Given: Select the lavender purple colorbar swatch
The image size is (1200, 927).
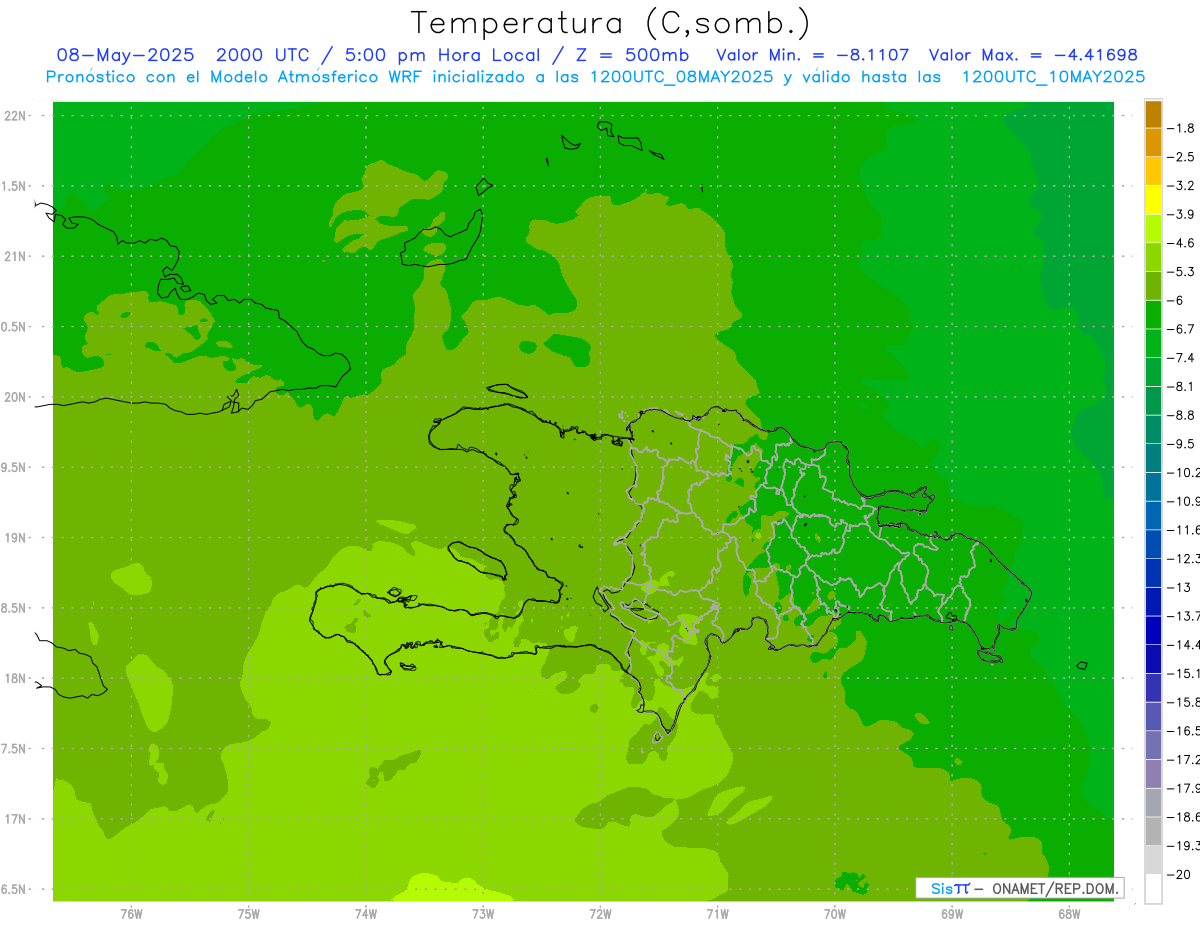Looking at the screenshot, I should (x=1153, y=773).
